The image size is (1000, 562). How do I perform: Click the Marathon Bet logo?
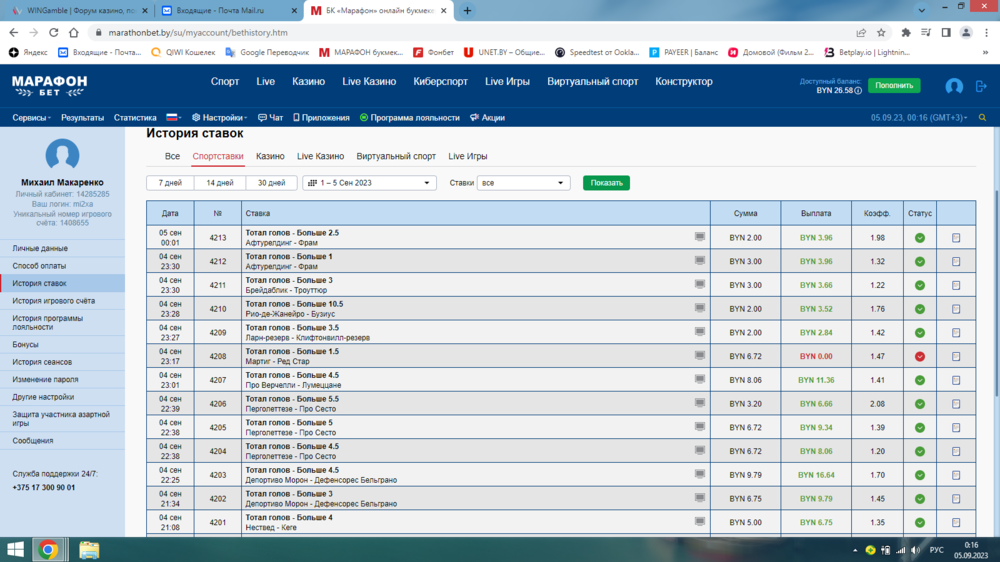point(50,86)
